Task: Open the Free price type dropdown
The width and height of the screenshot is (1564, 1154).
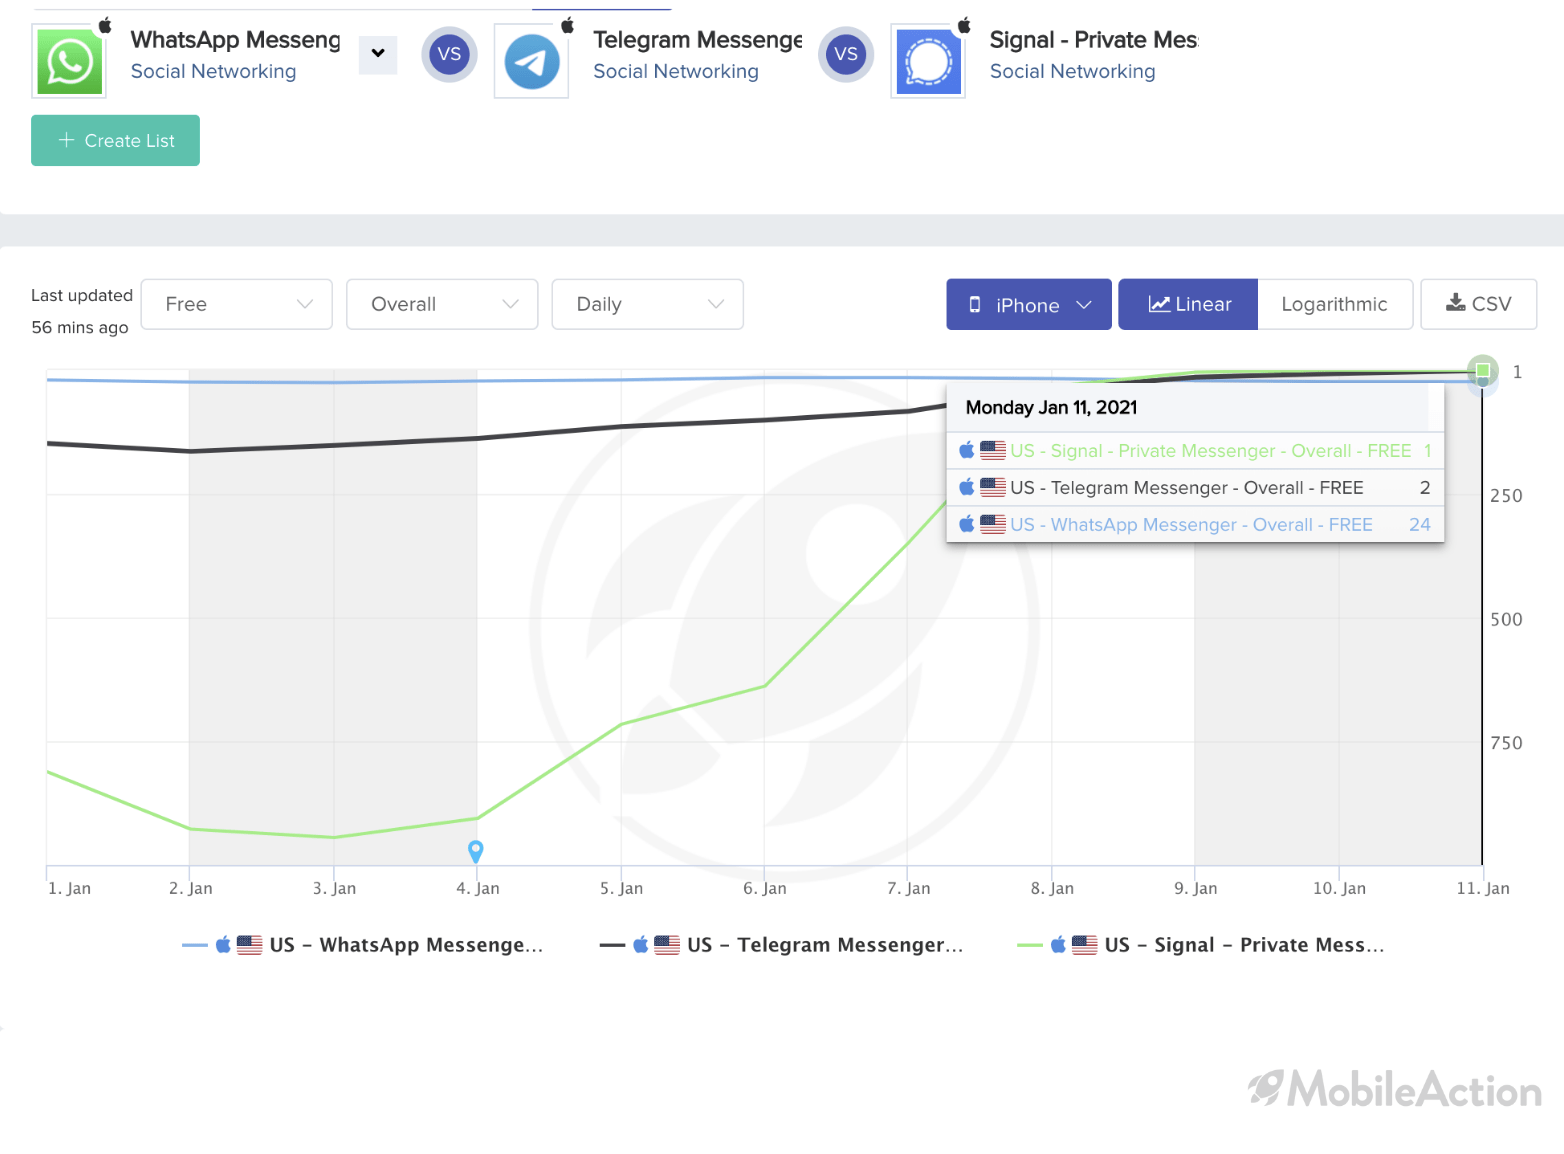Action: [237, 304]
